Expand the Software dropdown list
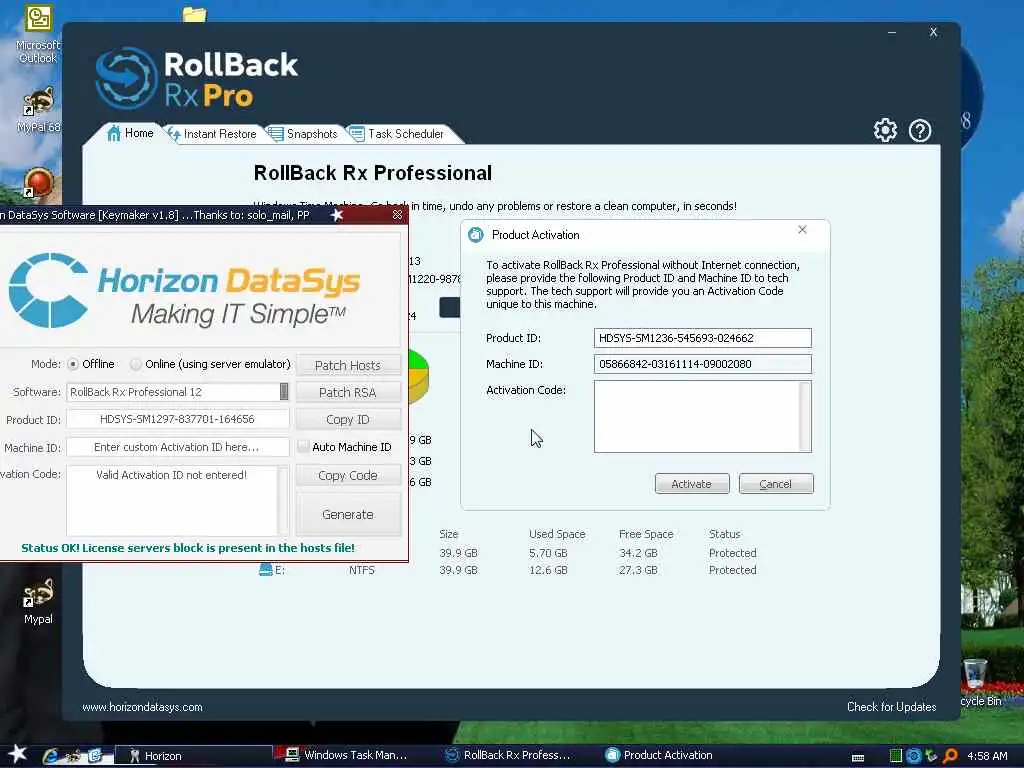Screen dimensions: 1024x768 pos(283,391)
